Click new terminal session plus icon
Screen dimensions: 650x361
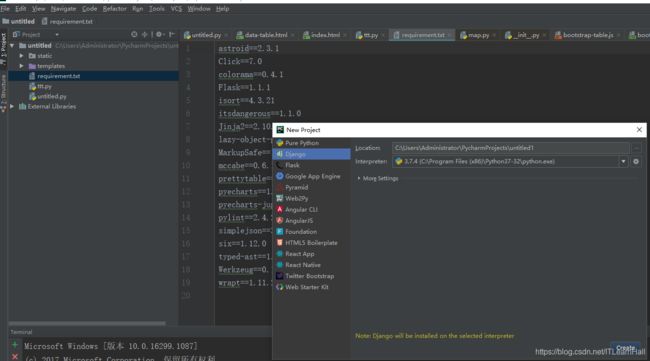click(15, 345)
